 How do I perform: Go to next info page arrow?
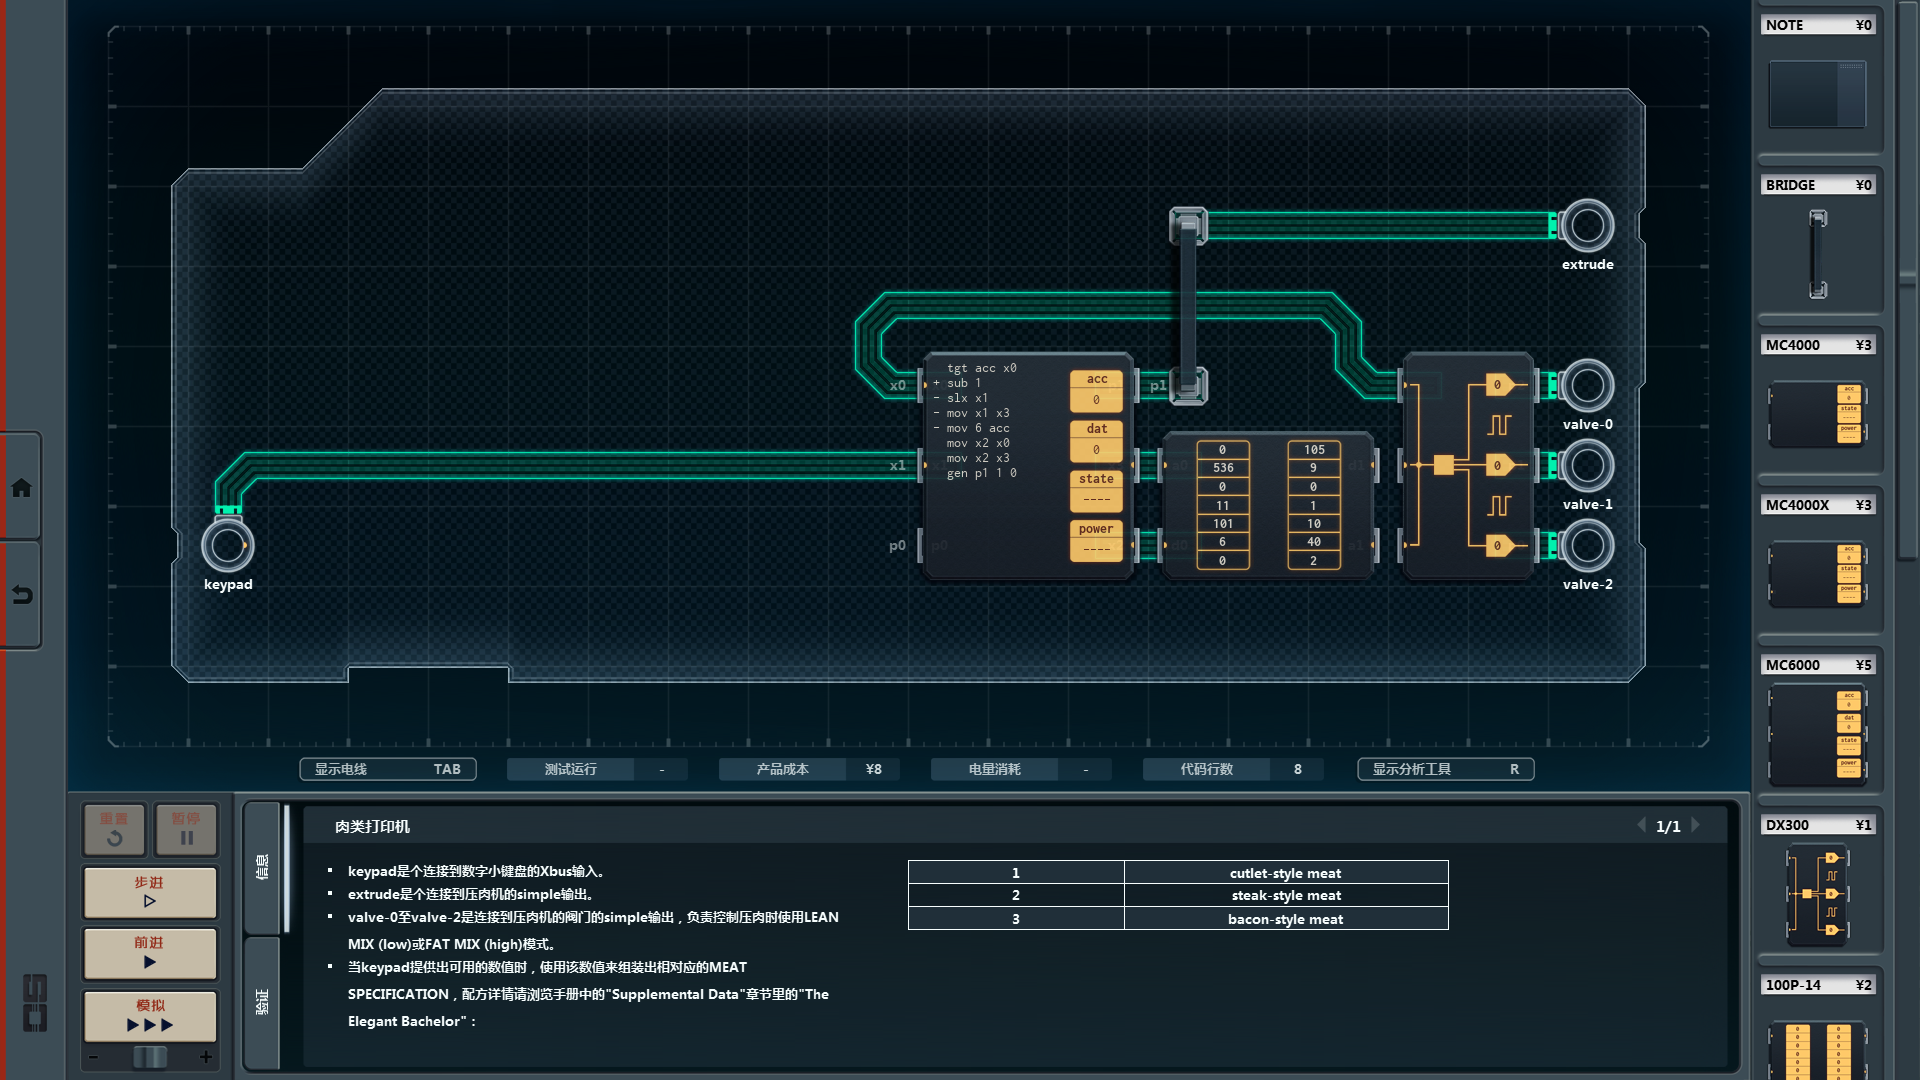tap(1696, 825)
